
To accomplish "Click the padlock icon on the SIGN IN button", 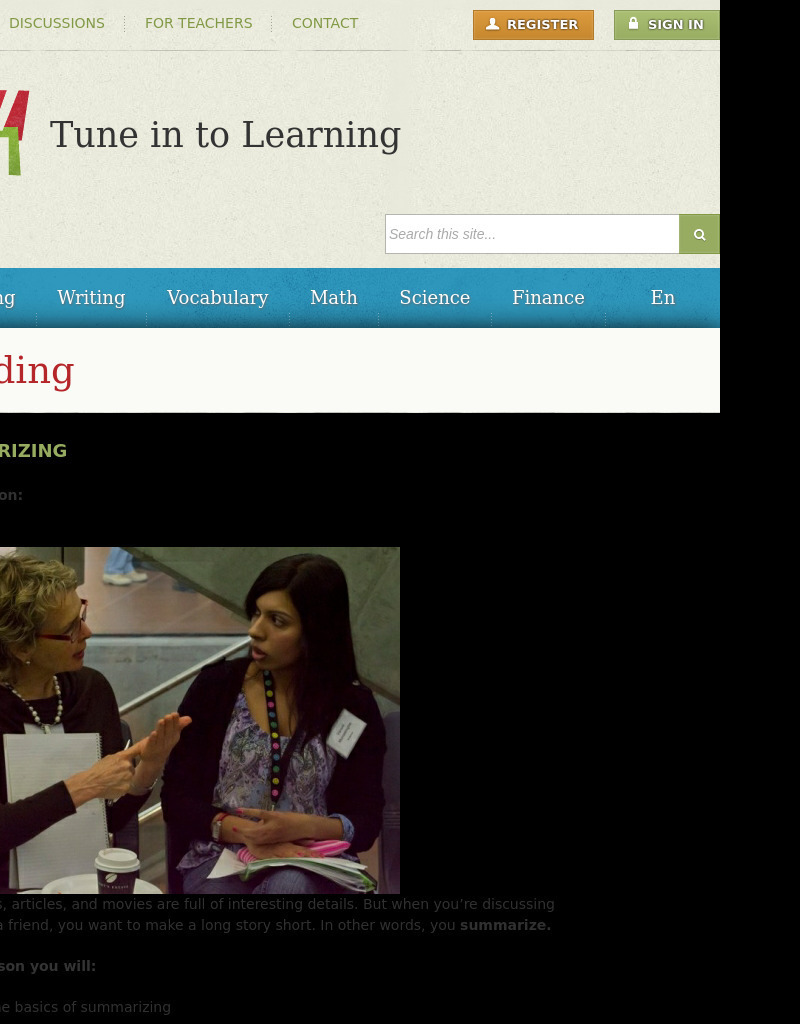I will click(633, 23).
